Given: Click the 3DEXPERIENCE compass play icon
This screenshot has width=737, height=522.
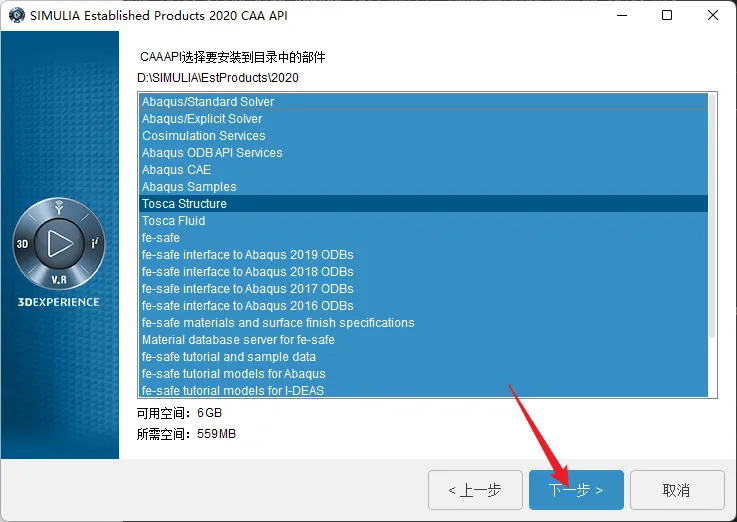Looking at the screenshot, I should [59, 244].
